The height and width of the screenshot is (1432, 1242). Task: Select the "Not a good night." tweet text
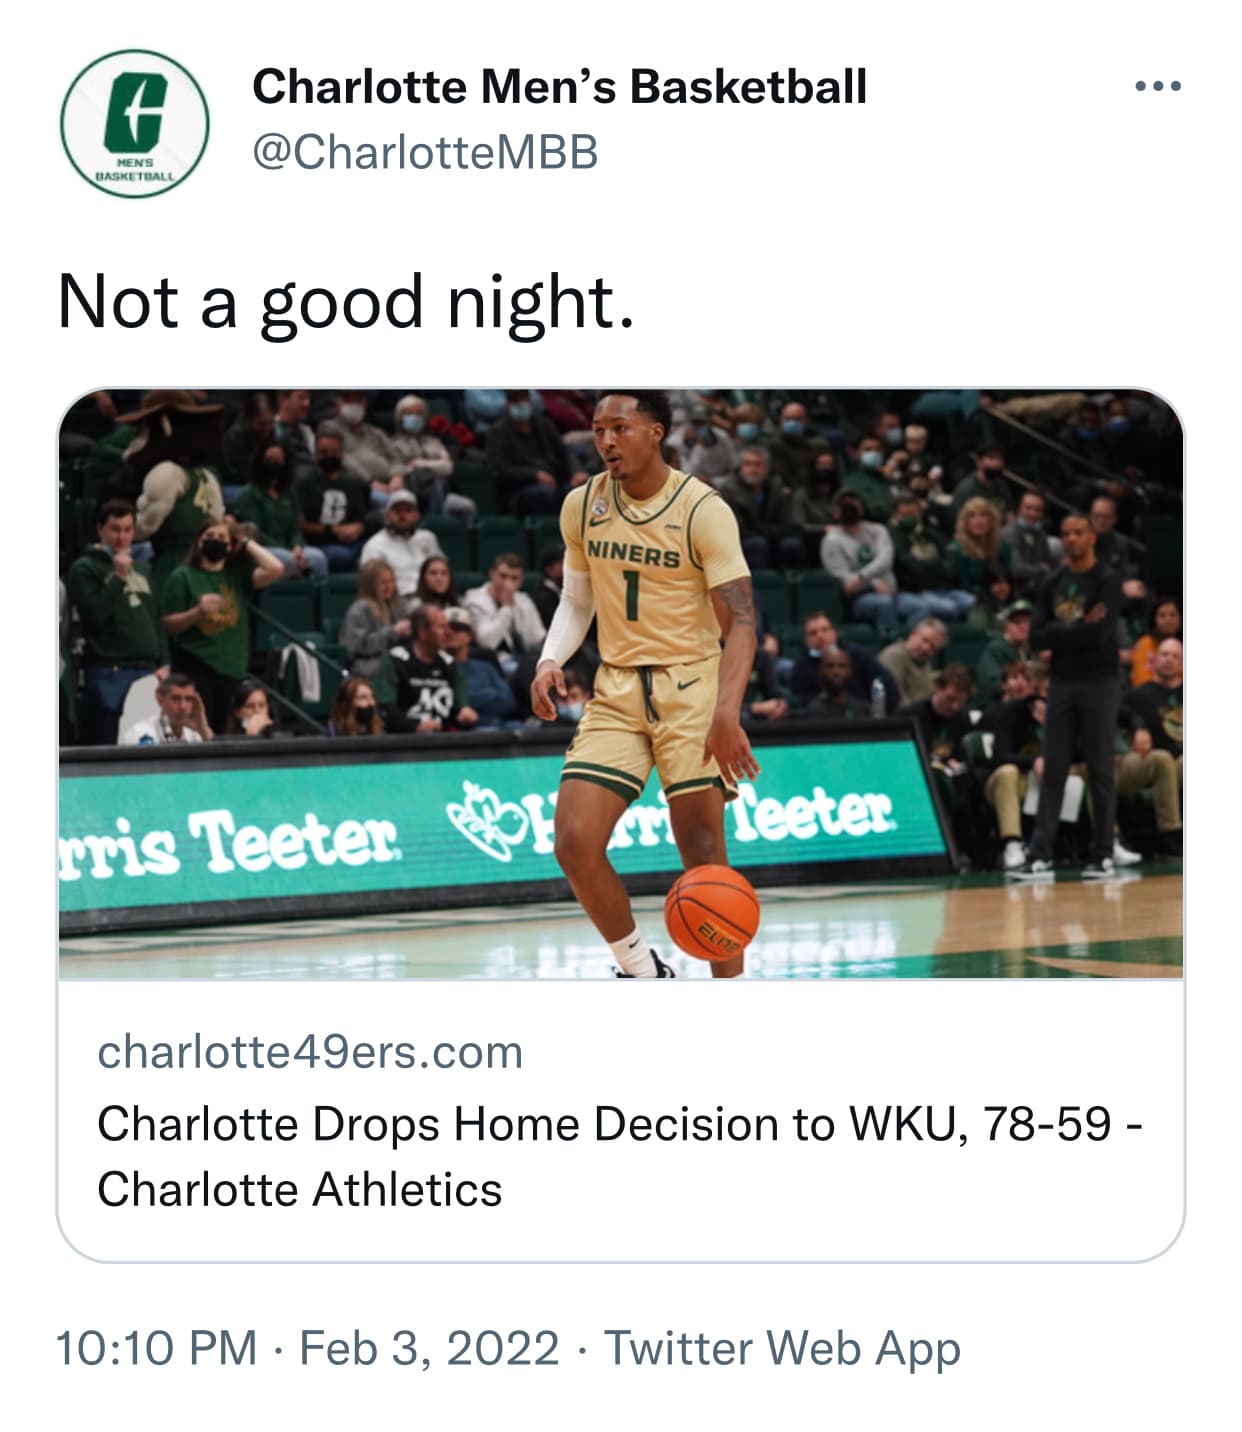346,303
